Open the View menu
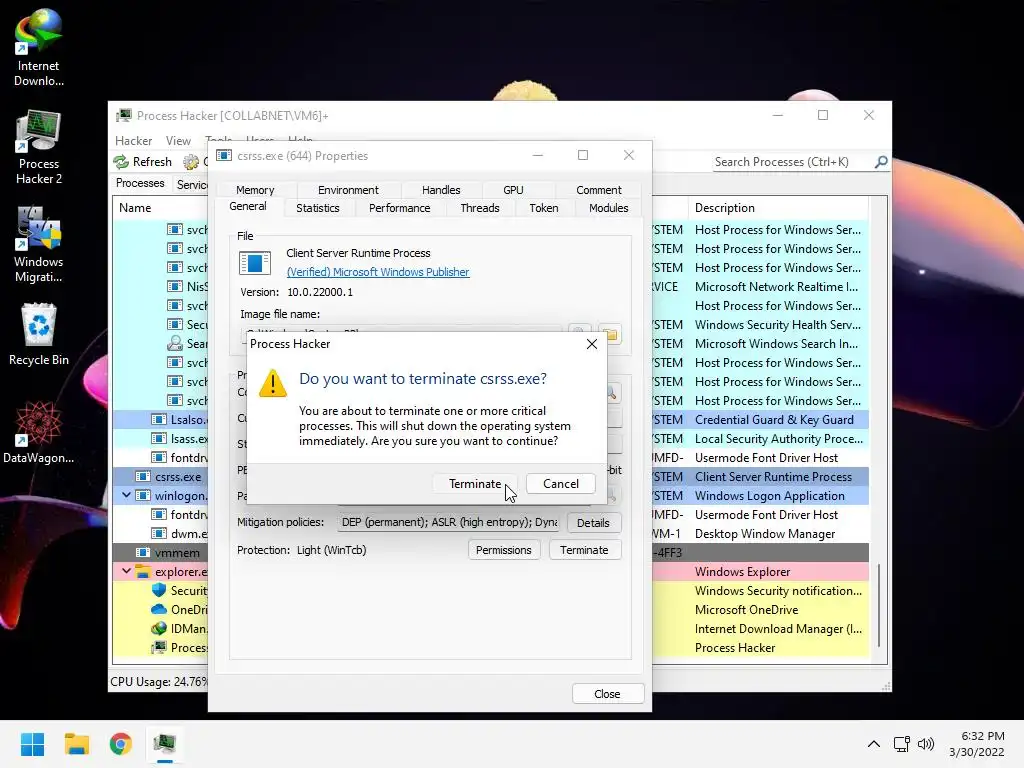 [178, 140]
